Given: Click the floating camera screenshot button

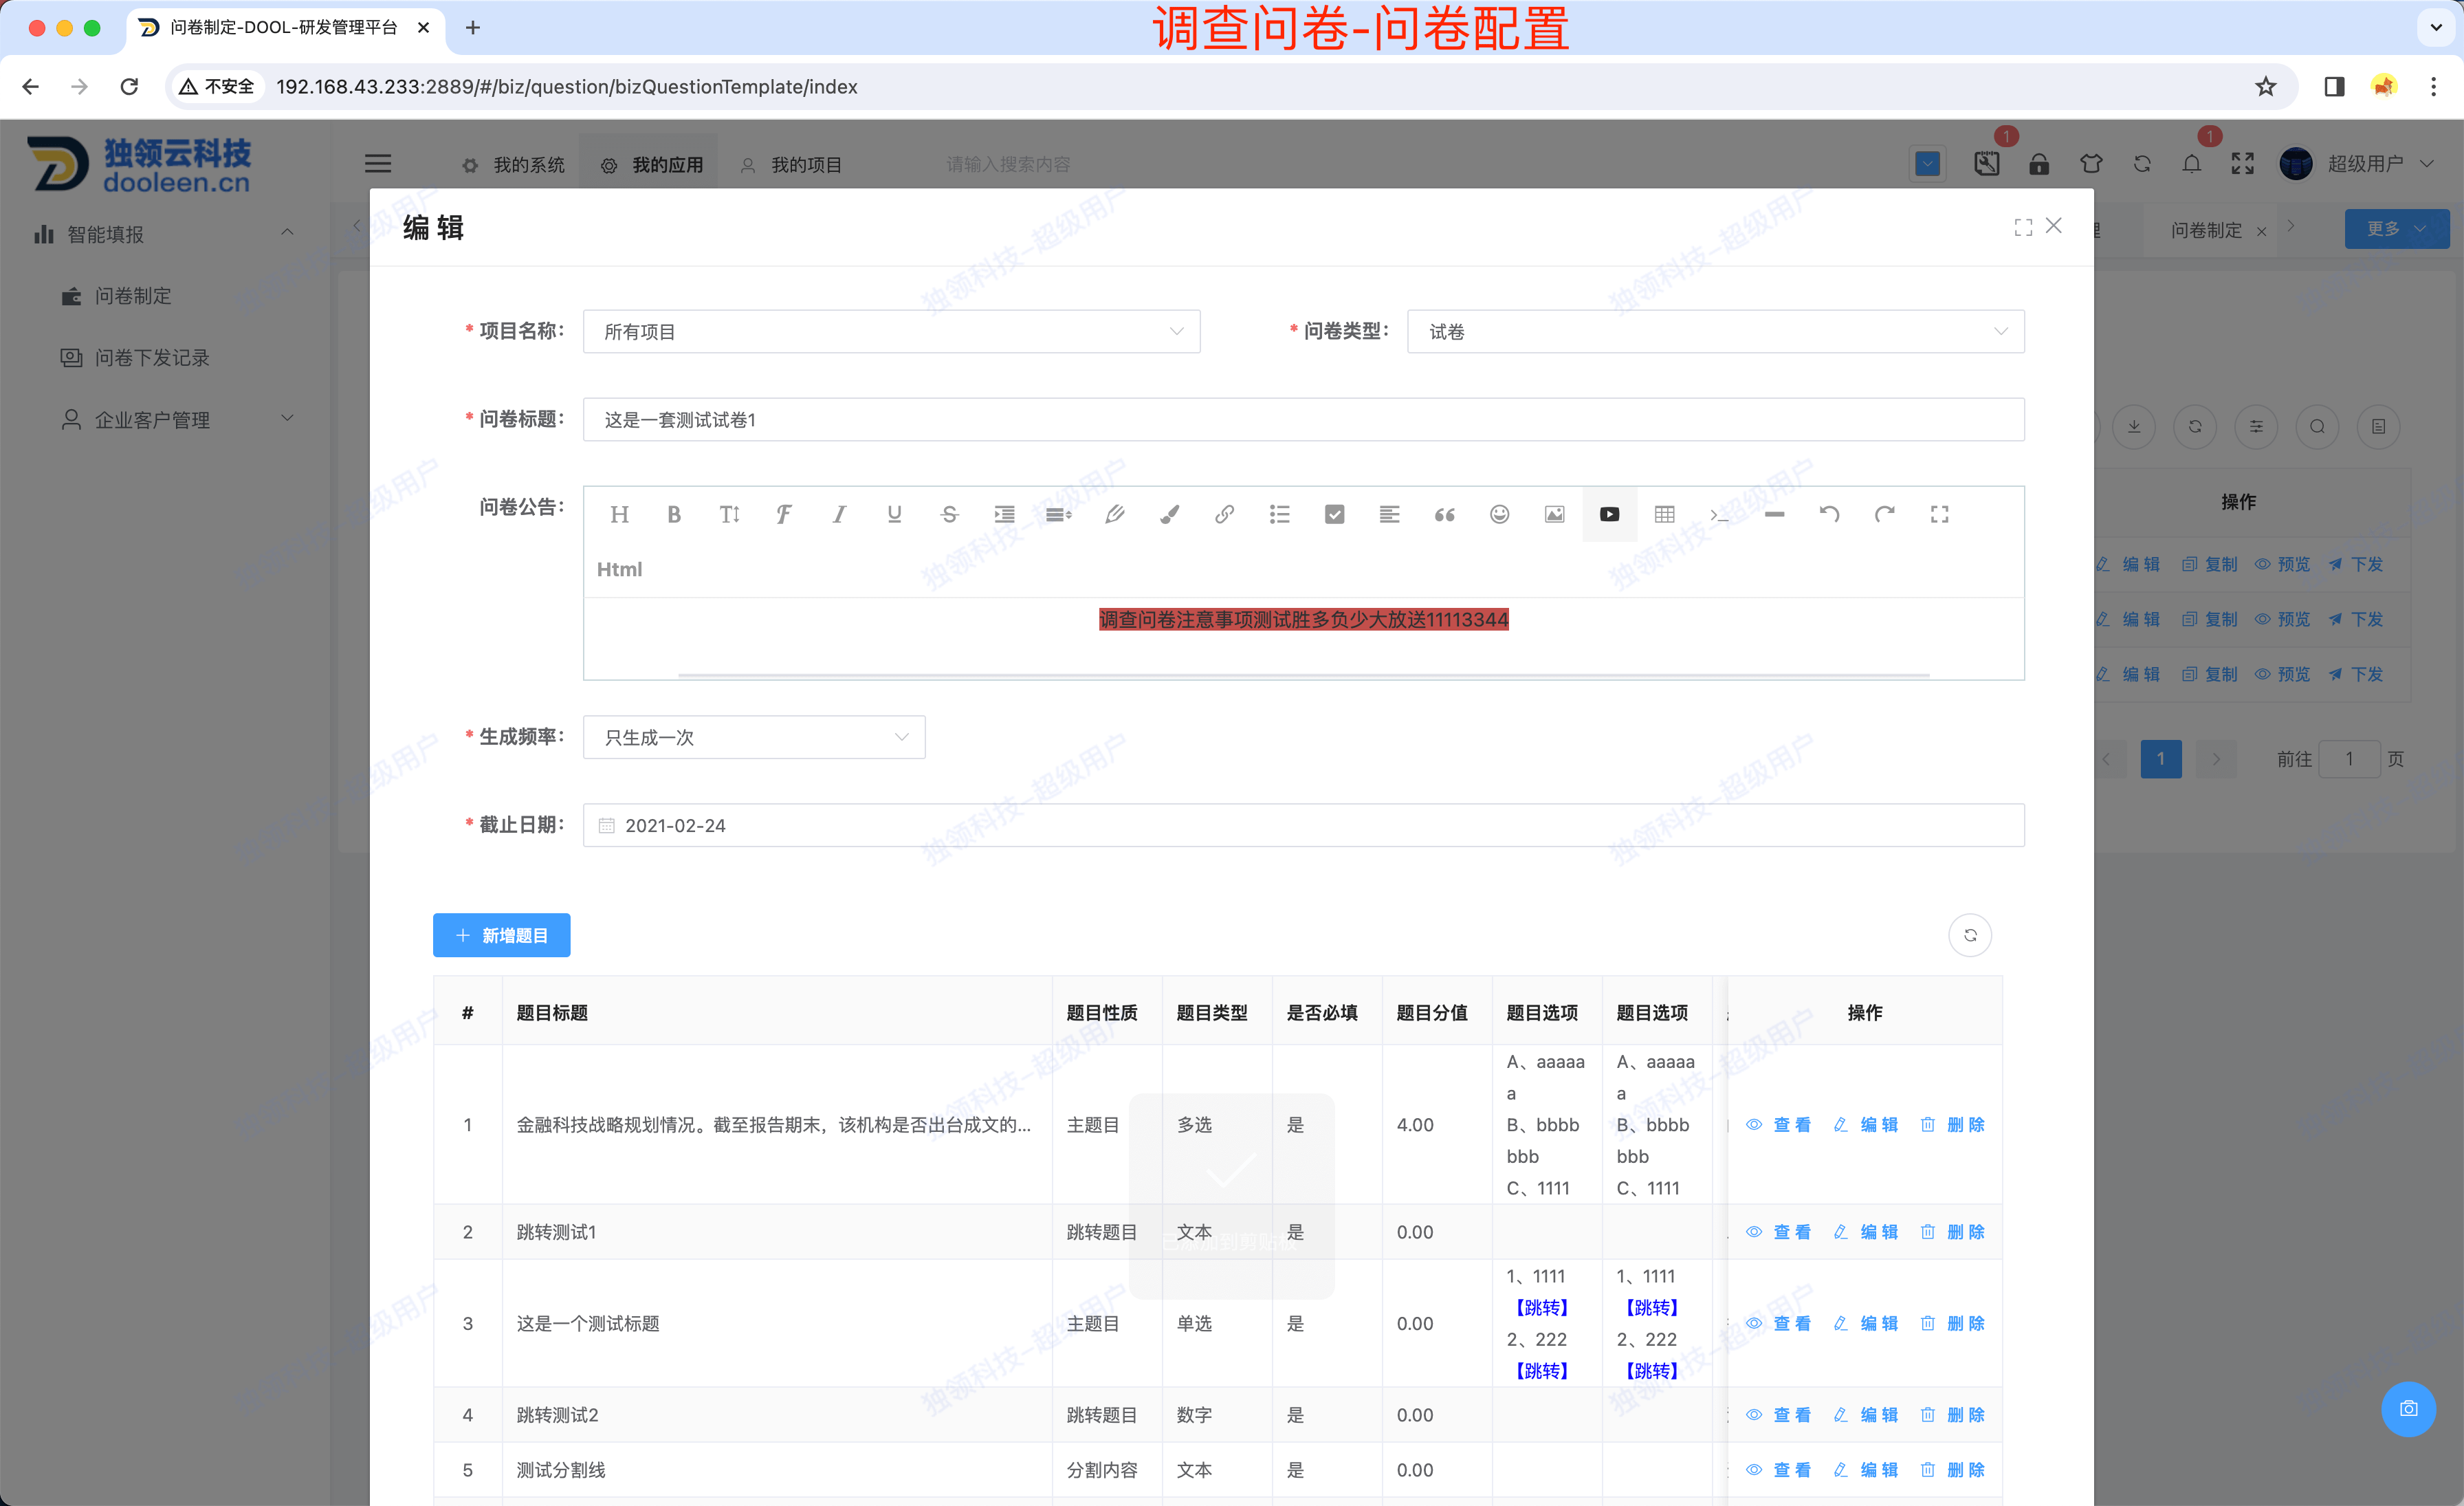Looking at the screenshot, I should (2408, 1409).
